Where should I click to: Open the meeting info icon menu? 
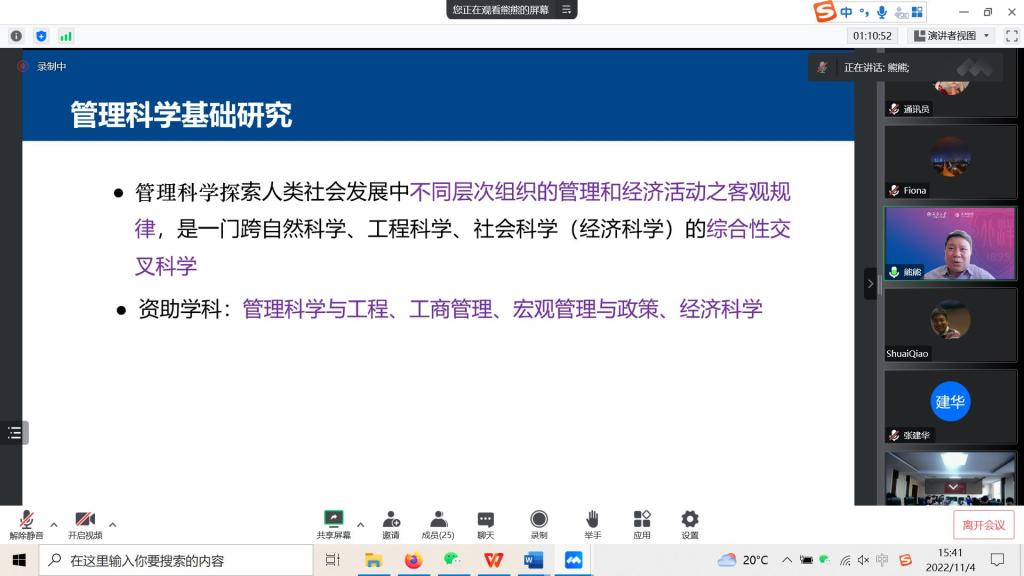tap(16, 36)
